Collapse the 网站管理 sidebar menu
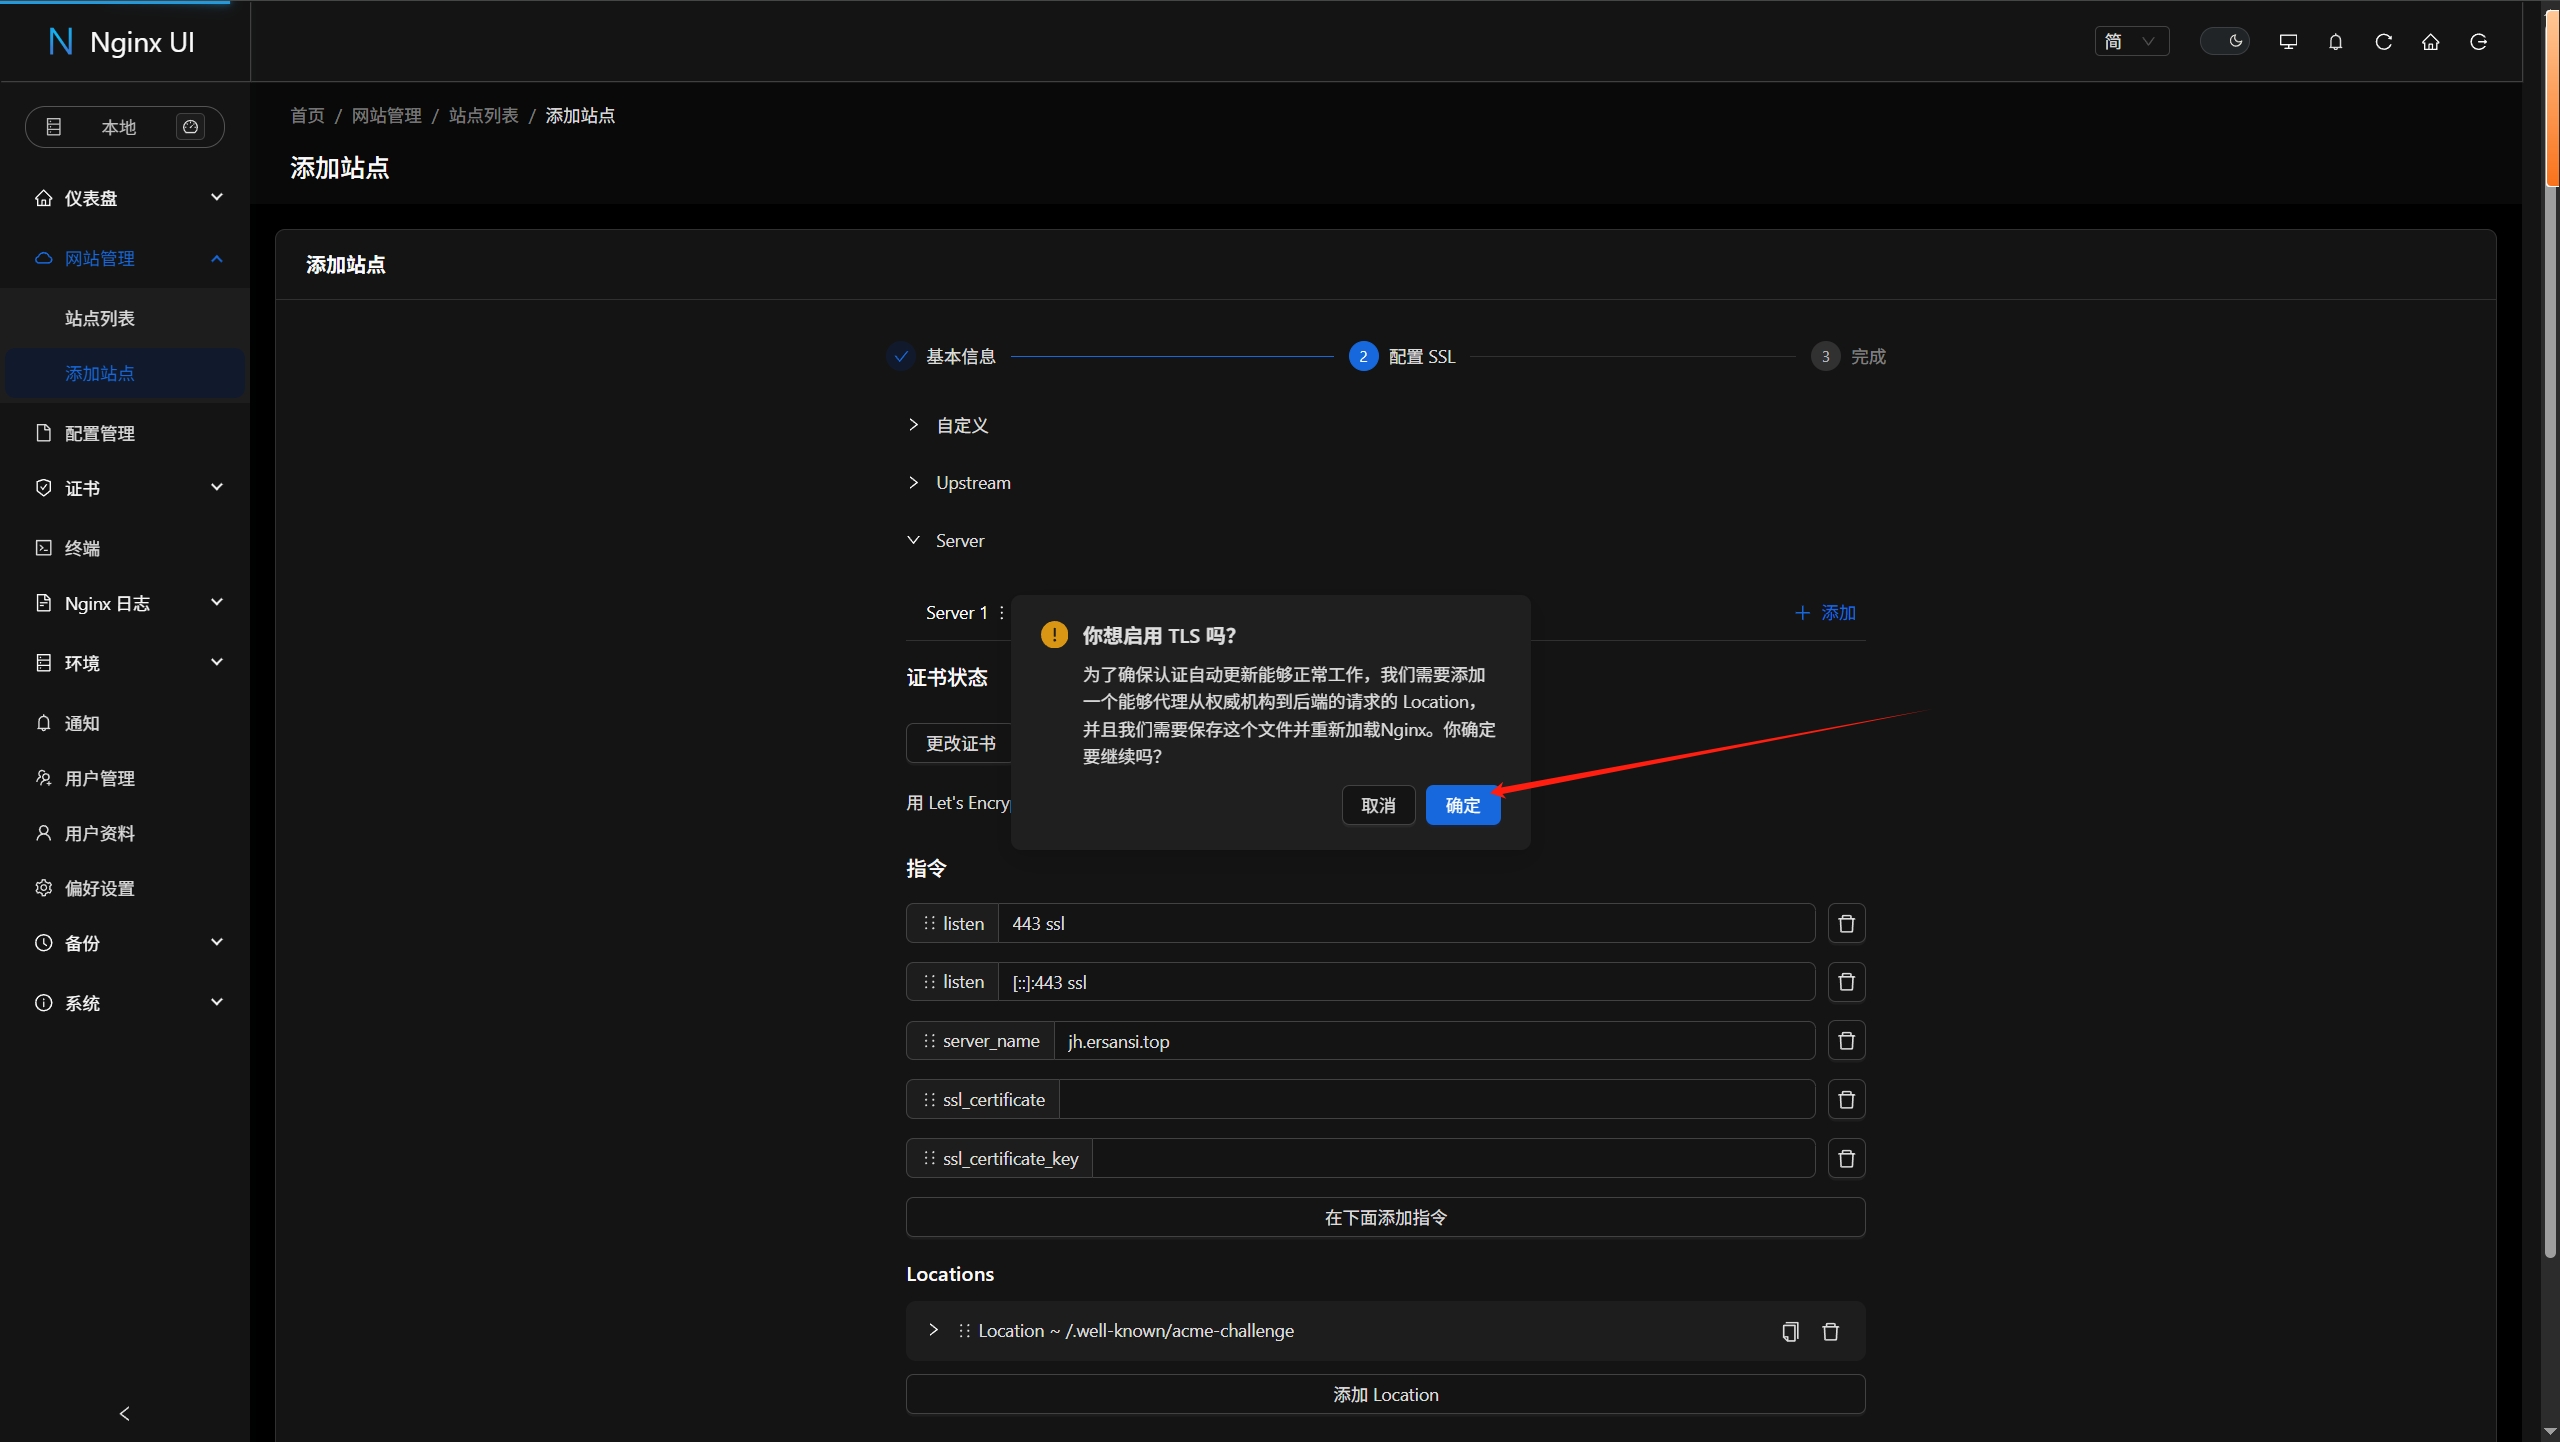Image resolution: width=2560 pixels, height=1442 pixels. tap(125, 258)
